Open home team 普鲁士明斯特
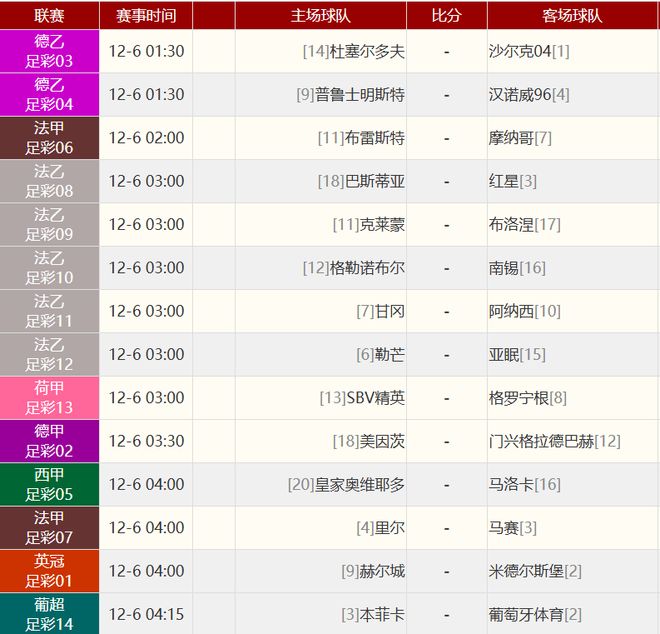 click(359, 95)
